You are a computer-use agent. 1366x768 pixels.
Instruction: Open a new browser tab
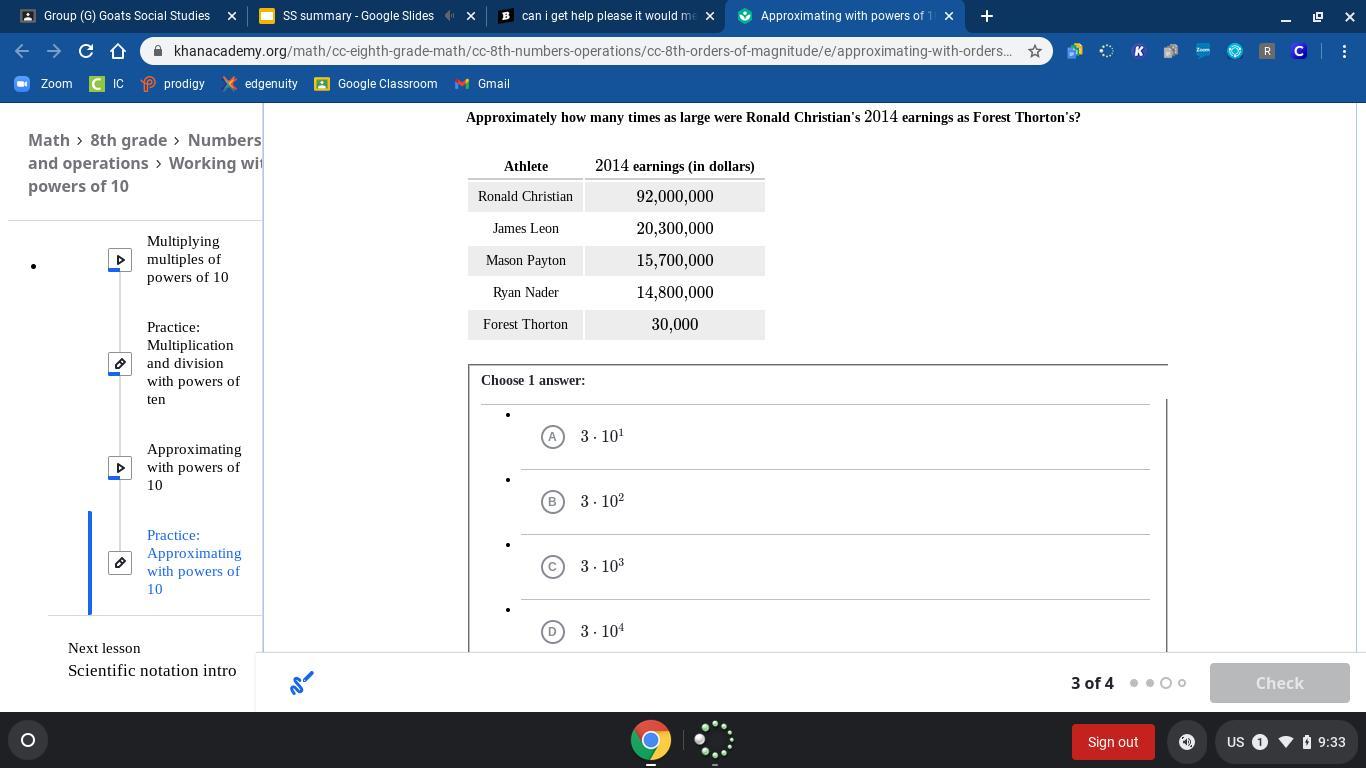tap(986, 16)
